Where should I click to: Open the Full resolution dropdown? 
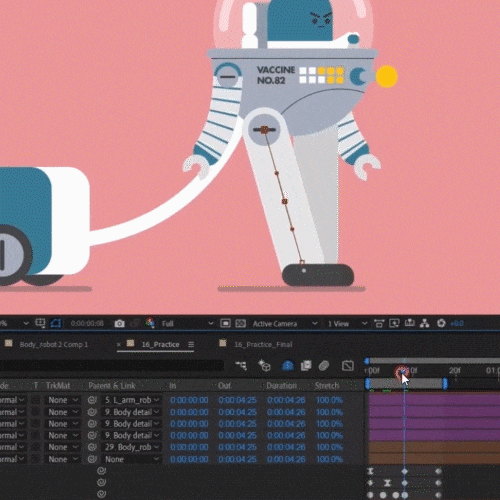point(187,324)
